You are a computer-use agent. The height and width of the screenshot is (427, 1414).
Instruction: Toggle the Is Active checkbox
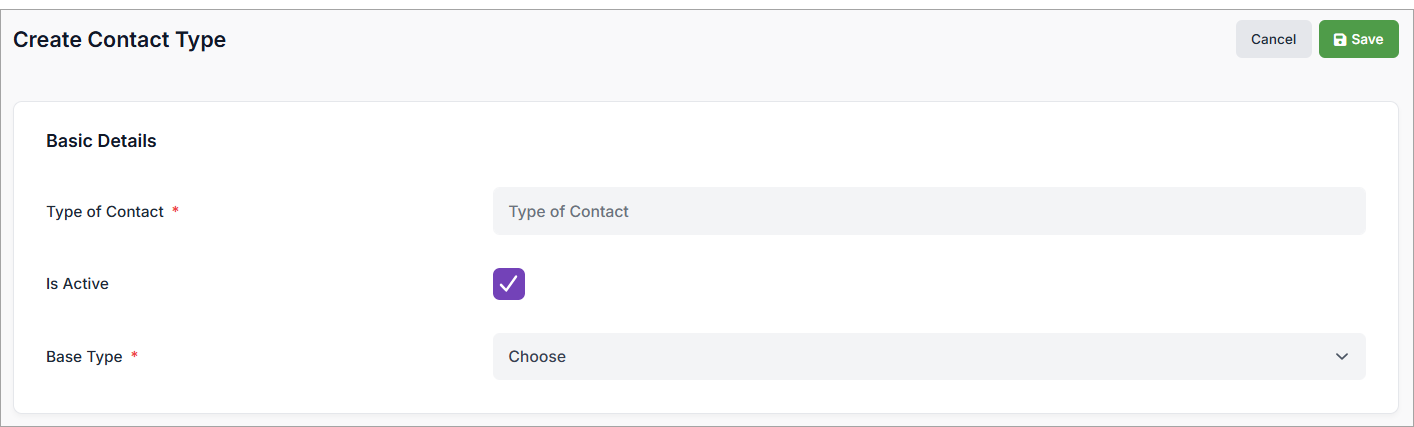509,284
